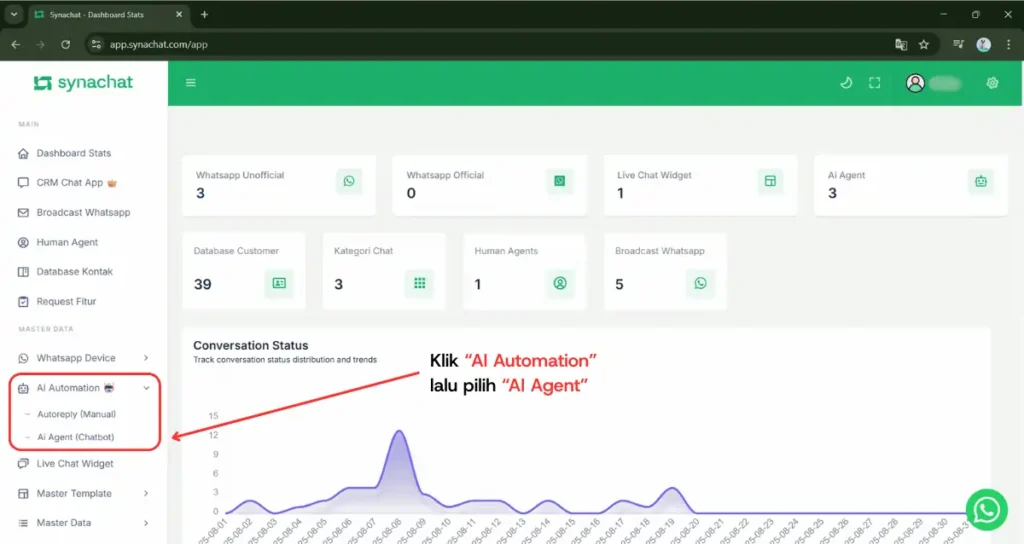The image size is (1024, 544).
Task: Click the "39" Database Customer value
Action: coord(202,284)
